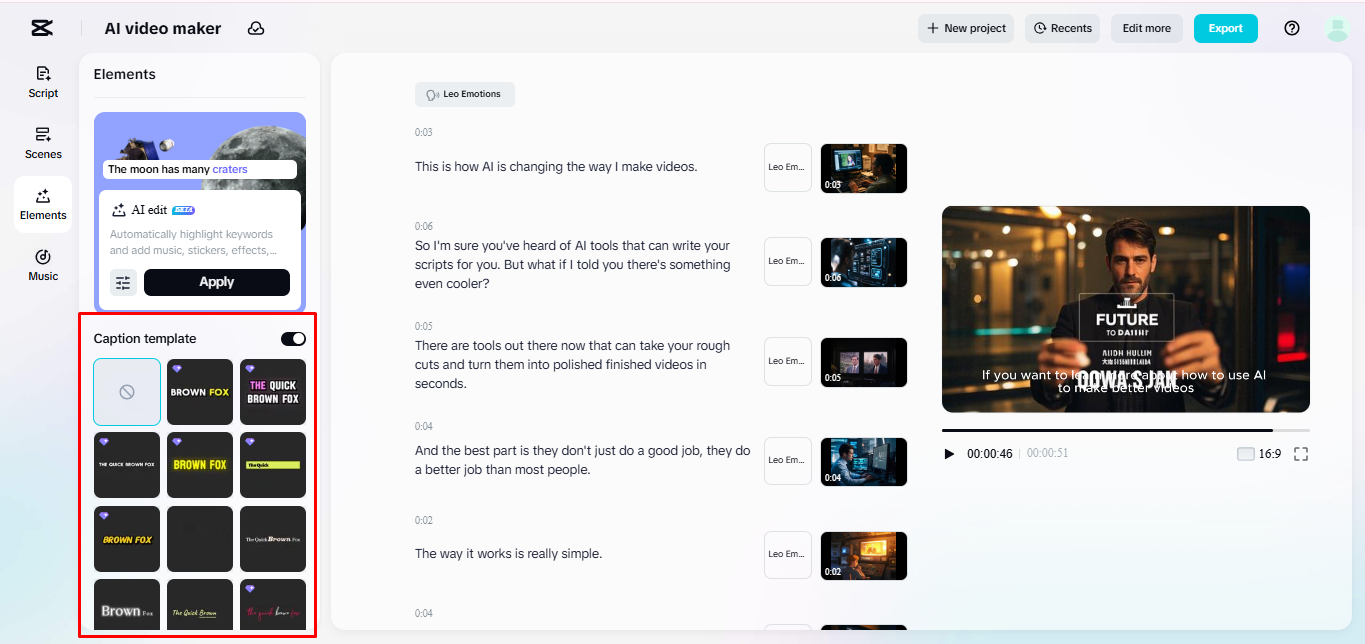This screenshot has width=1365, height=644.
Task: Click the New project button
Action: [966, 28]
